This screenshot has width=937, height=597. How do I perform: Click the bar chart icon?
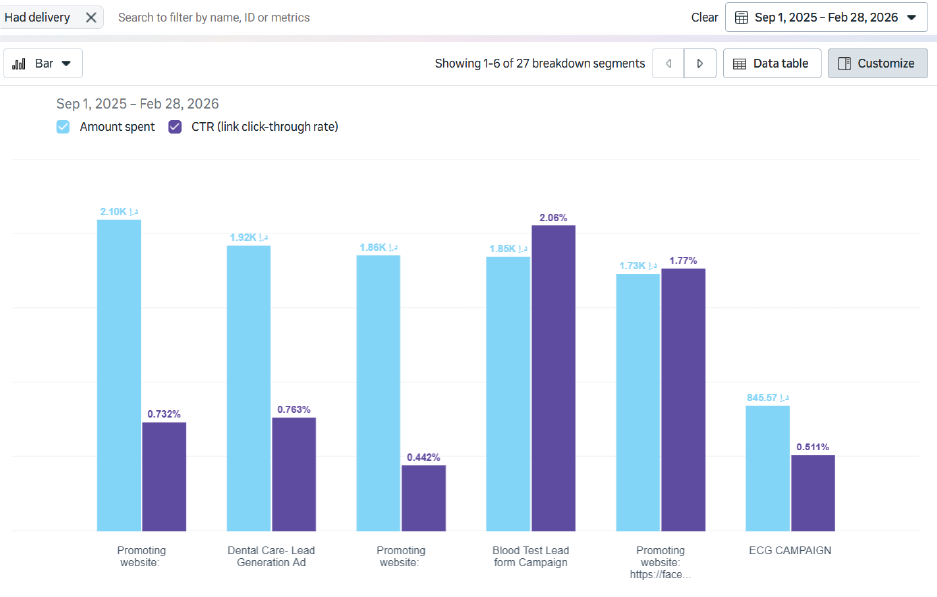pos(19,63)
